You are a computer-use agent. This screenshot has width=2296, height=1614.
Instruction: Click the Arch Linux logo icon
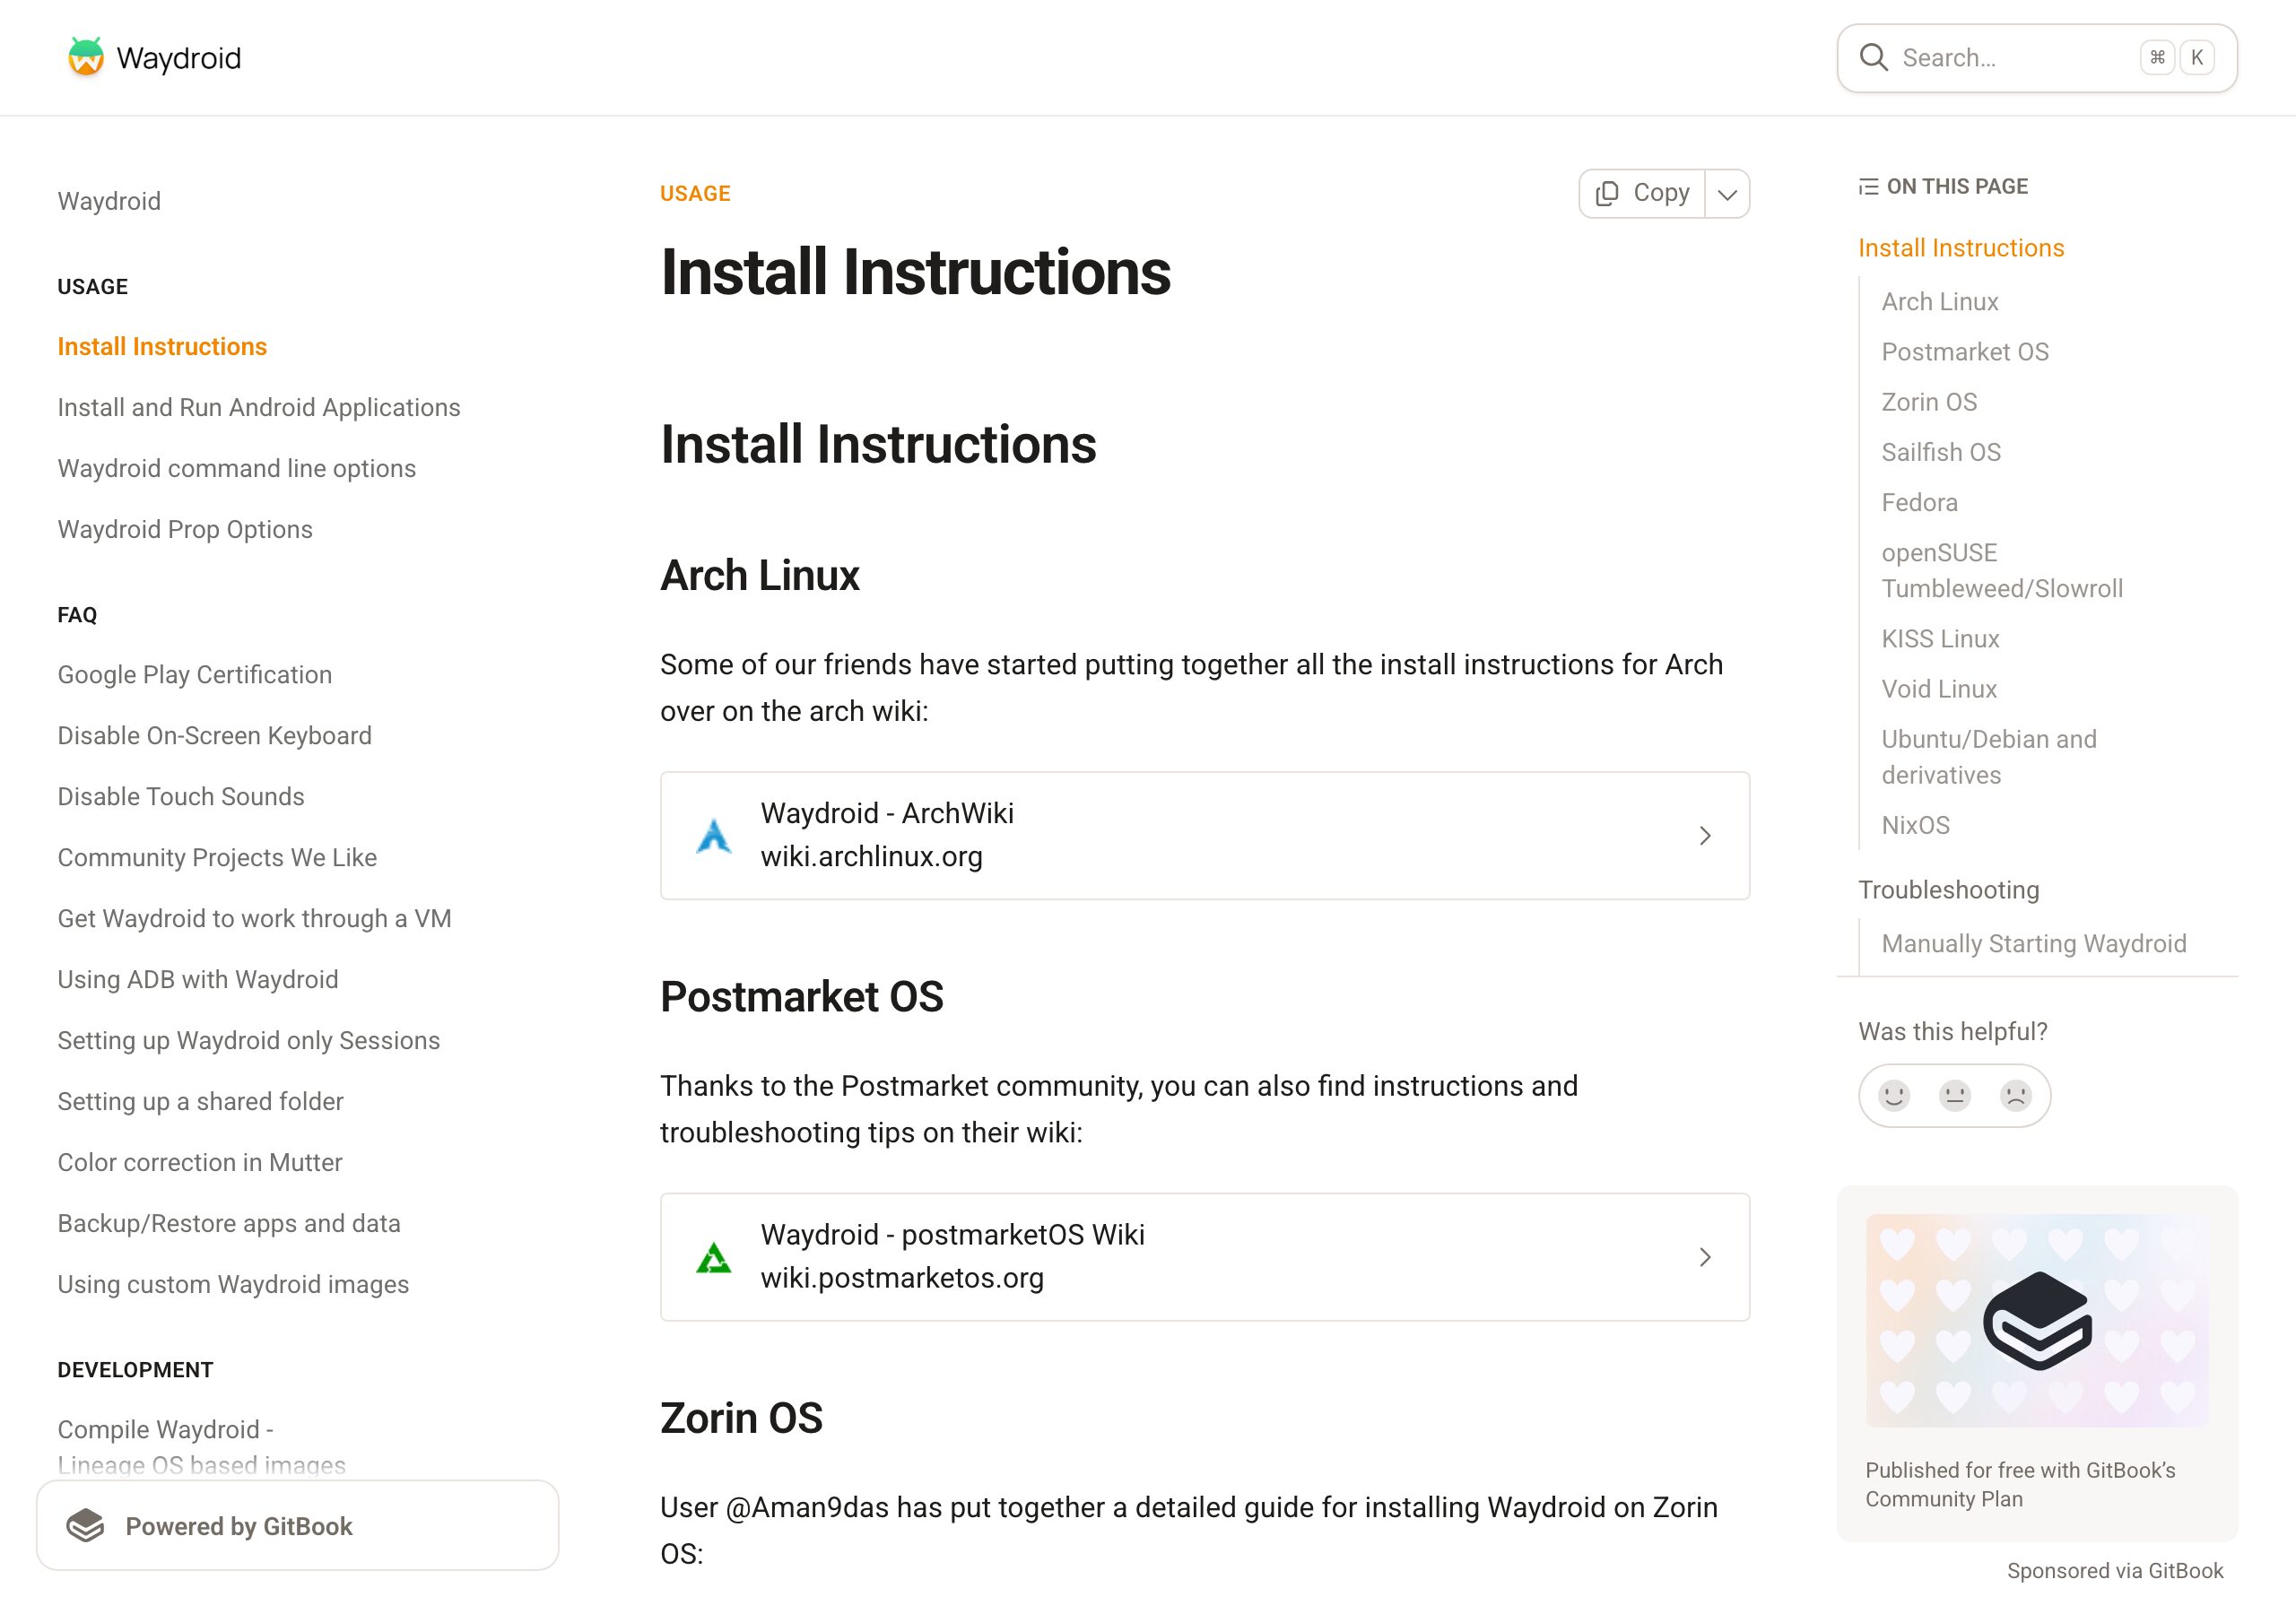[x=714, y=835]
